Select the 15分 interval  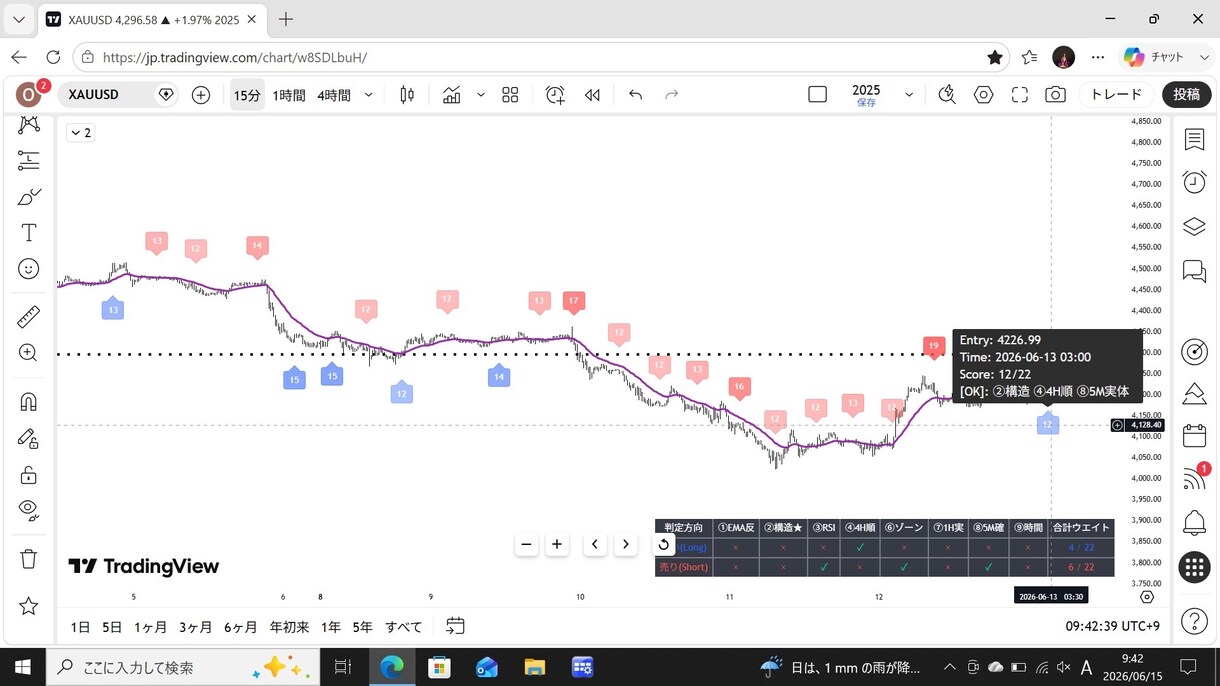(x=247, y=95)
